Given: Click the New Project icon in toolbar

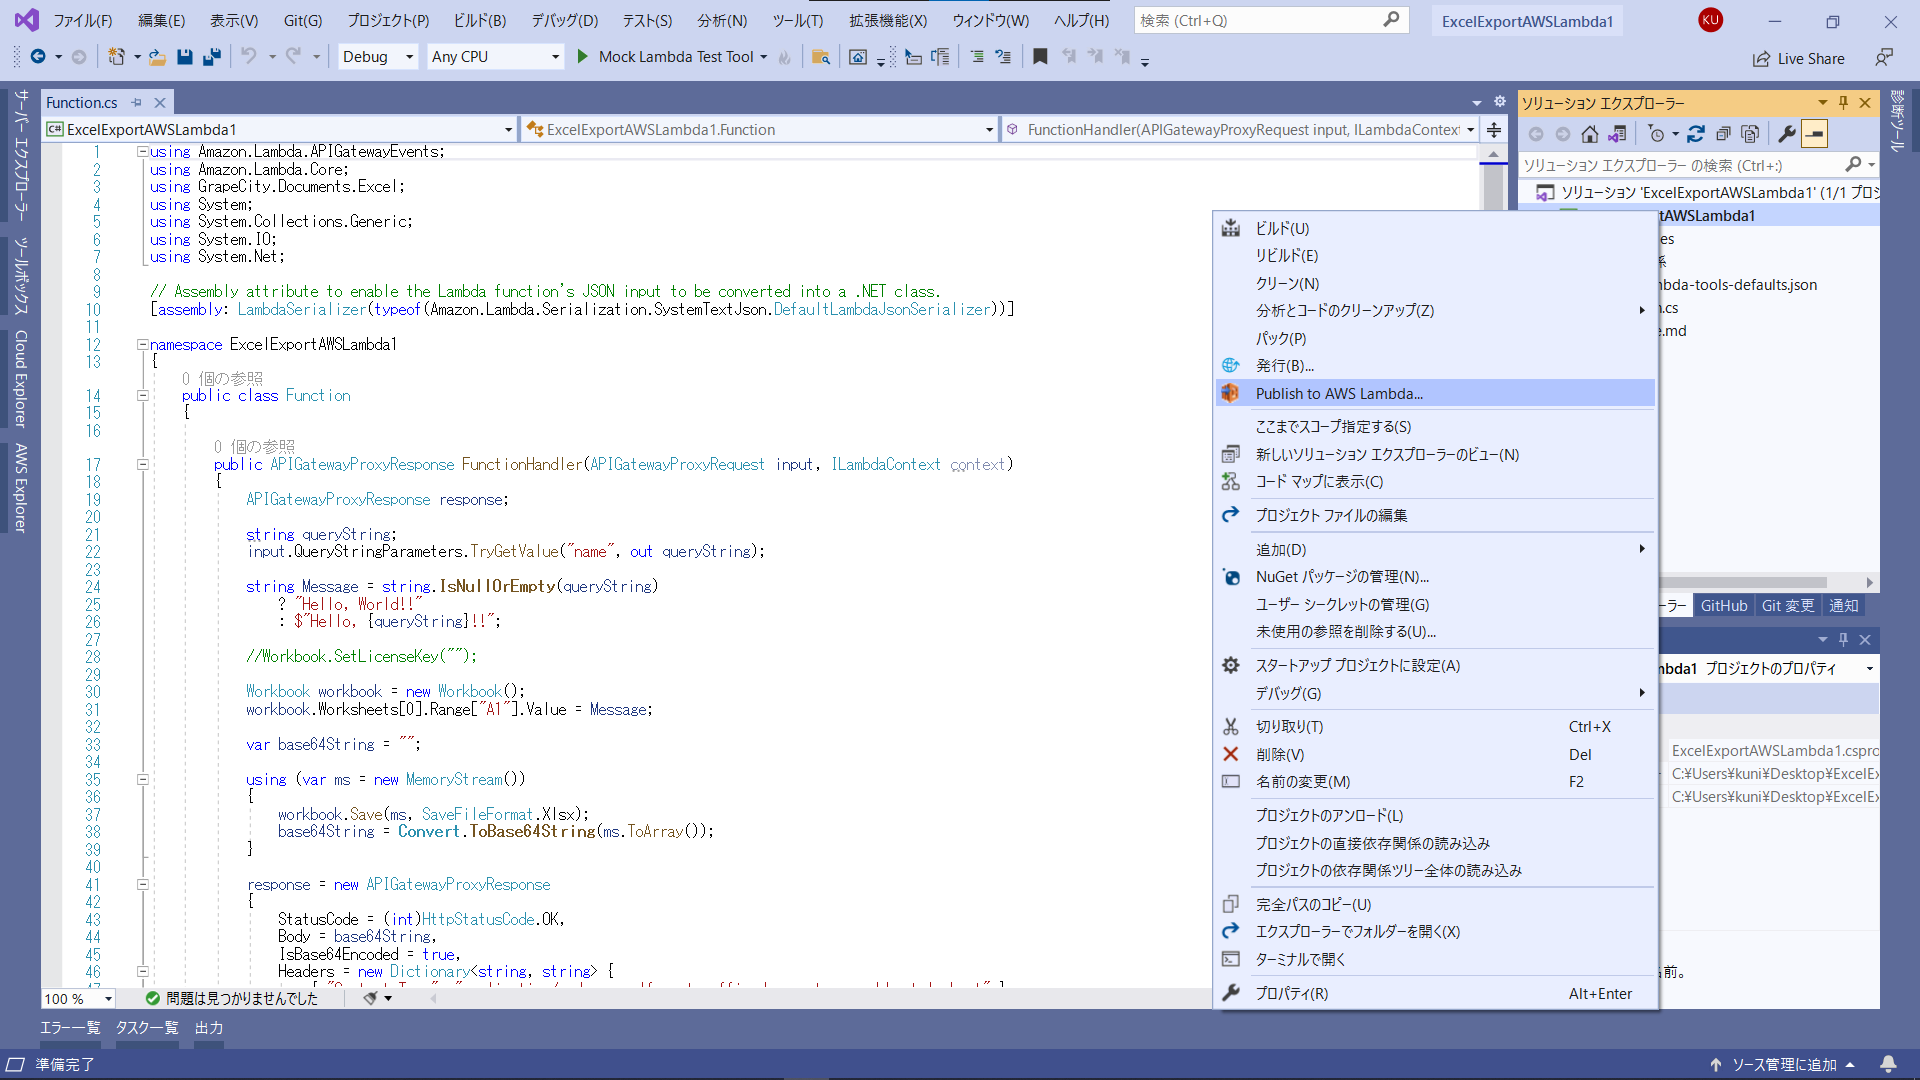Looking at the screenshot, I should click(x=117, y=57).
